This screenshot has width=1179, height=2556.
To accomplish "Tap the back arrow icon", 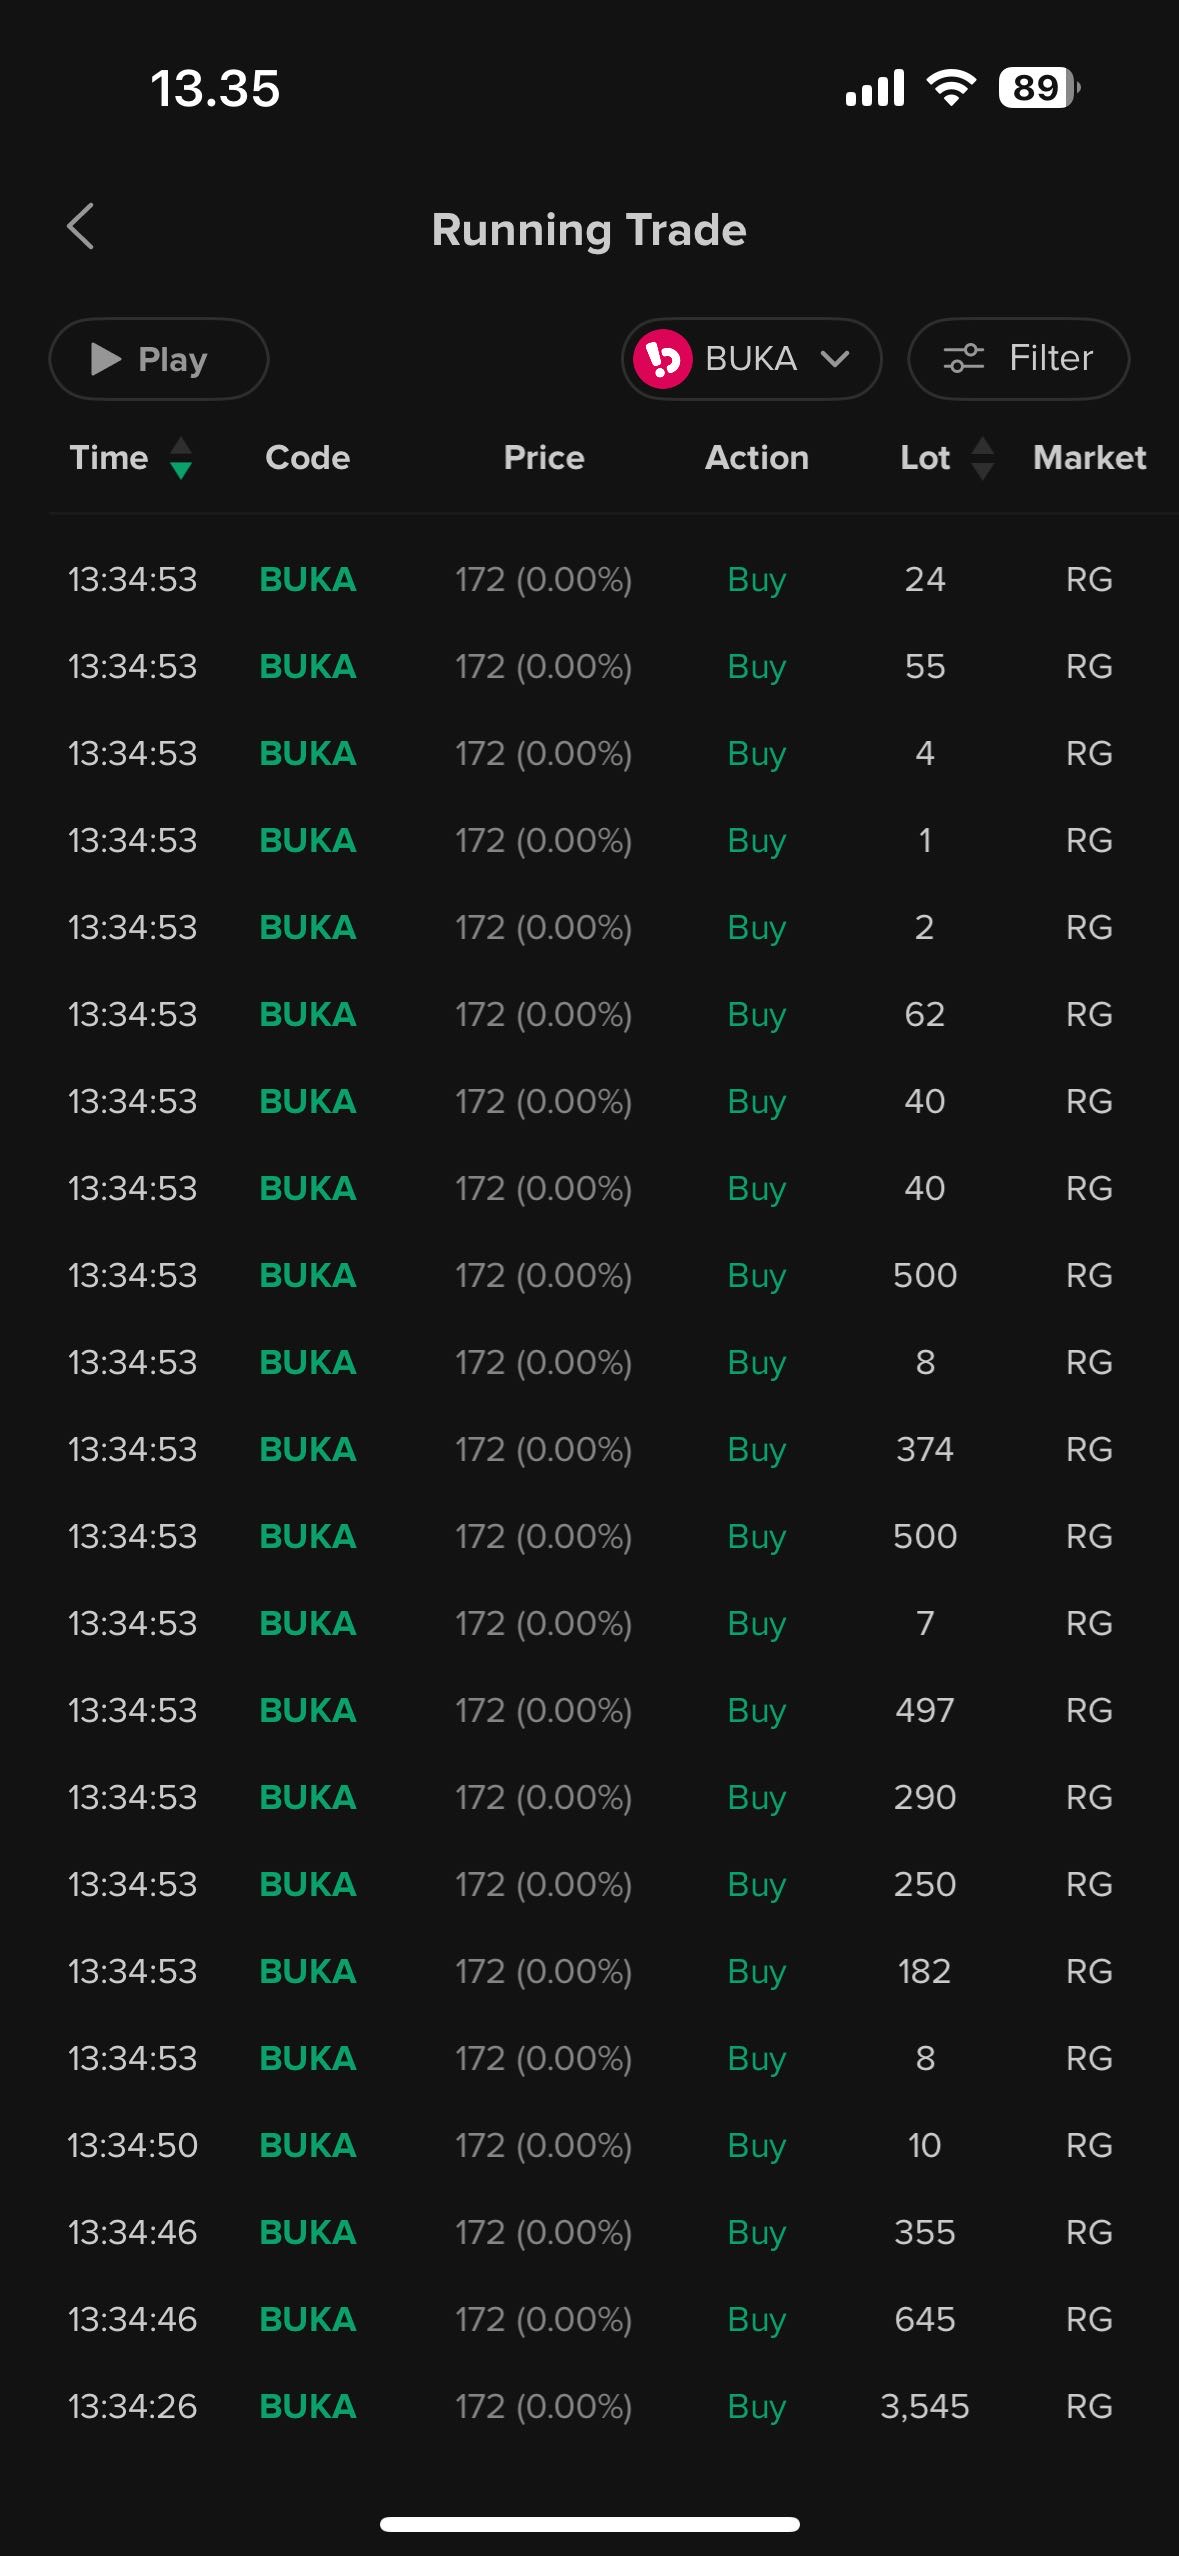I will click(x=81, y=227).
